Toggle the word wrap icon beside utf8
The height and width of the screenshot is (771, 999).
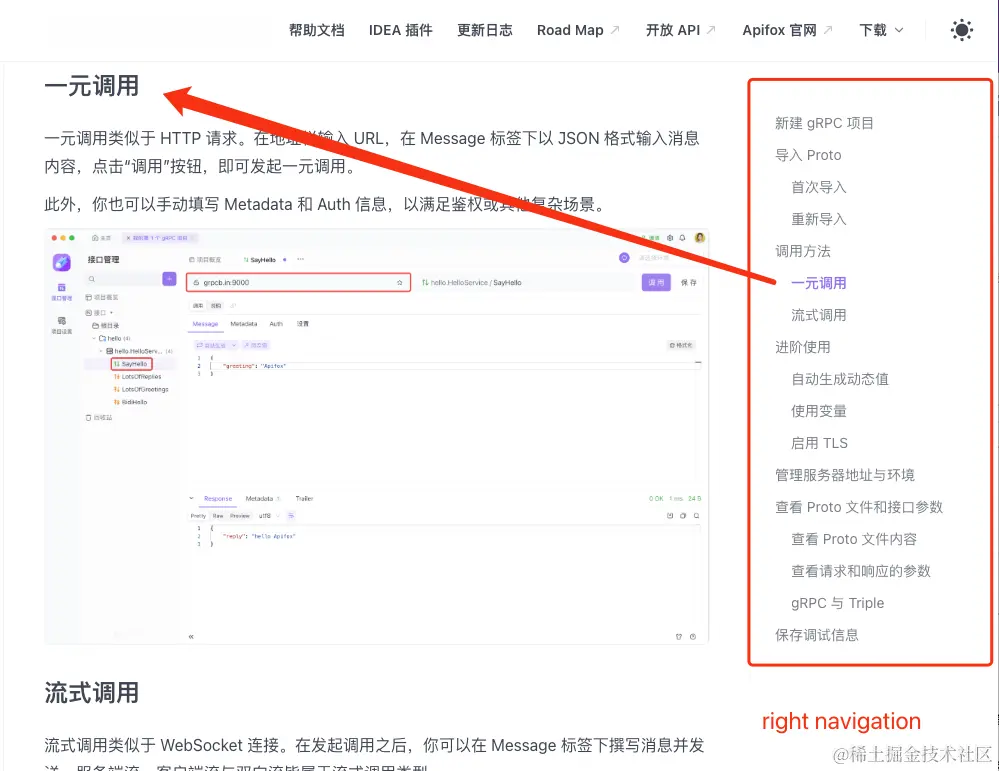[x=291, y=515]
